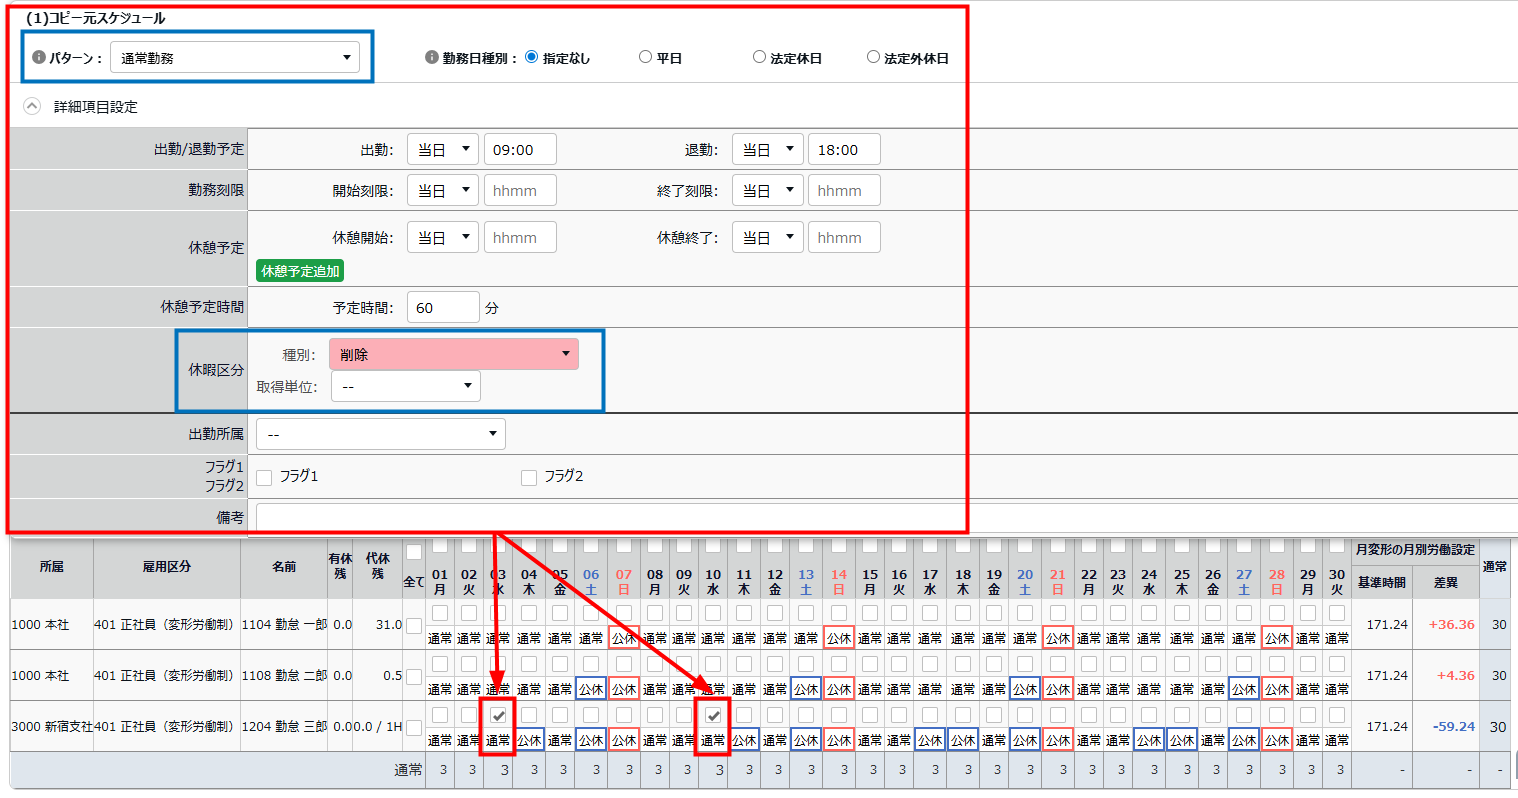Click the 予定時間 minutes field showing 60

443,307
